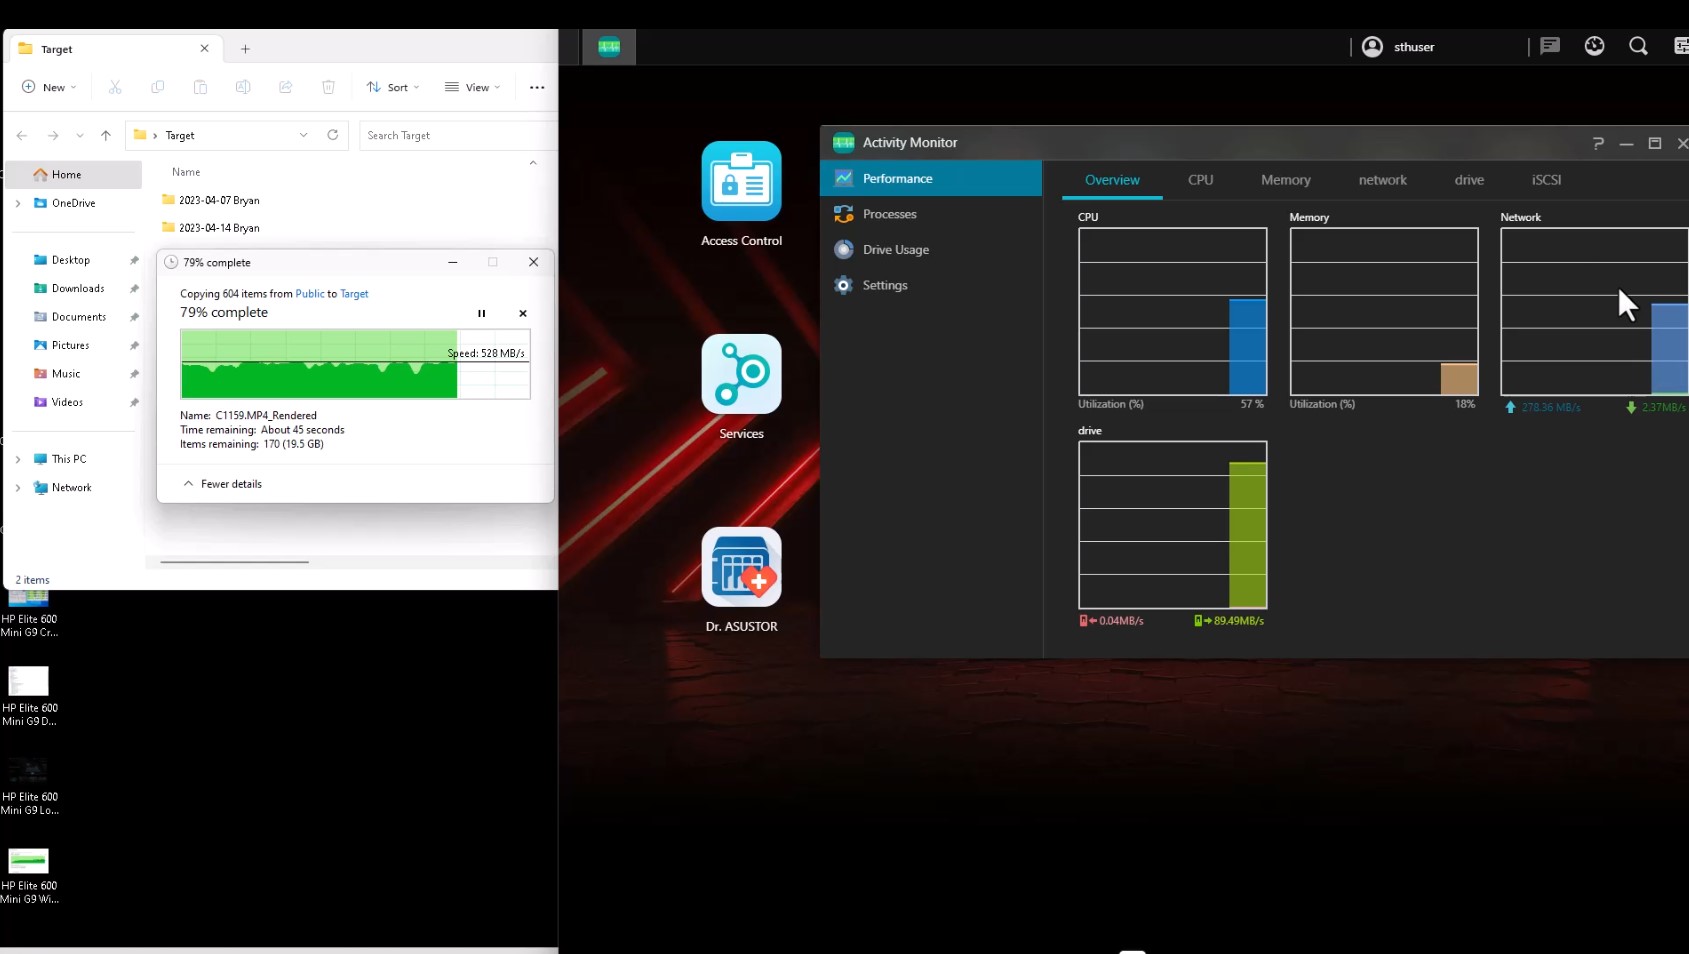Click the Cut scissors icon
Viewport: 1689px width, 954px height.
[x=115, y=87]
